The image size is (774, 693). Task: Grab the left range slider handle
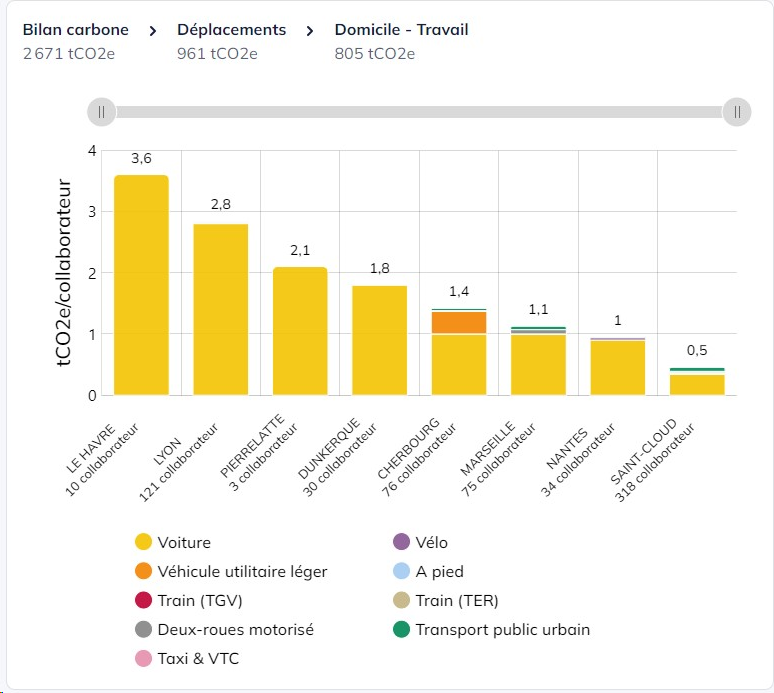coord(101,112)
